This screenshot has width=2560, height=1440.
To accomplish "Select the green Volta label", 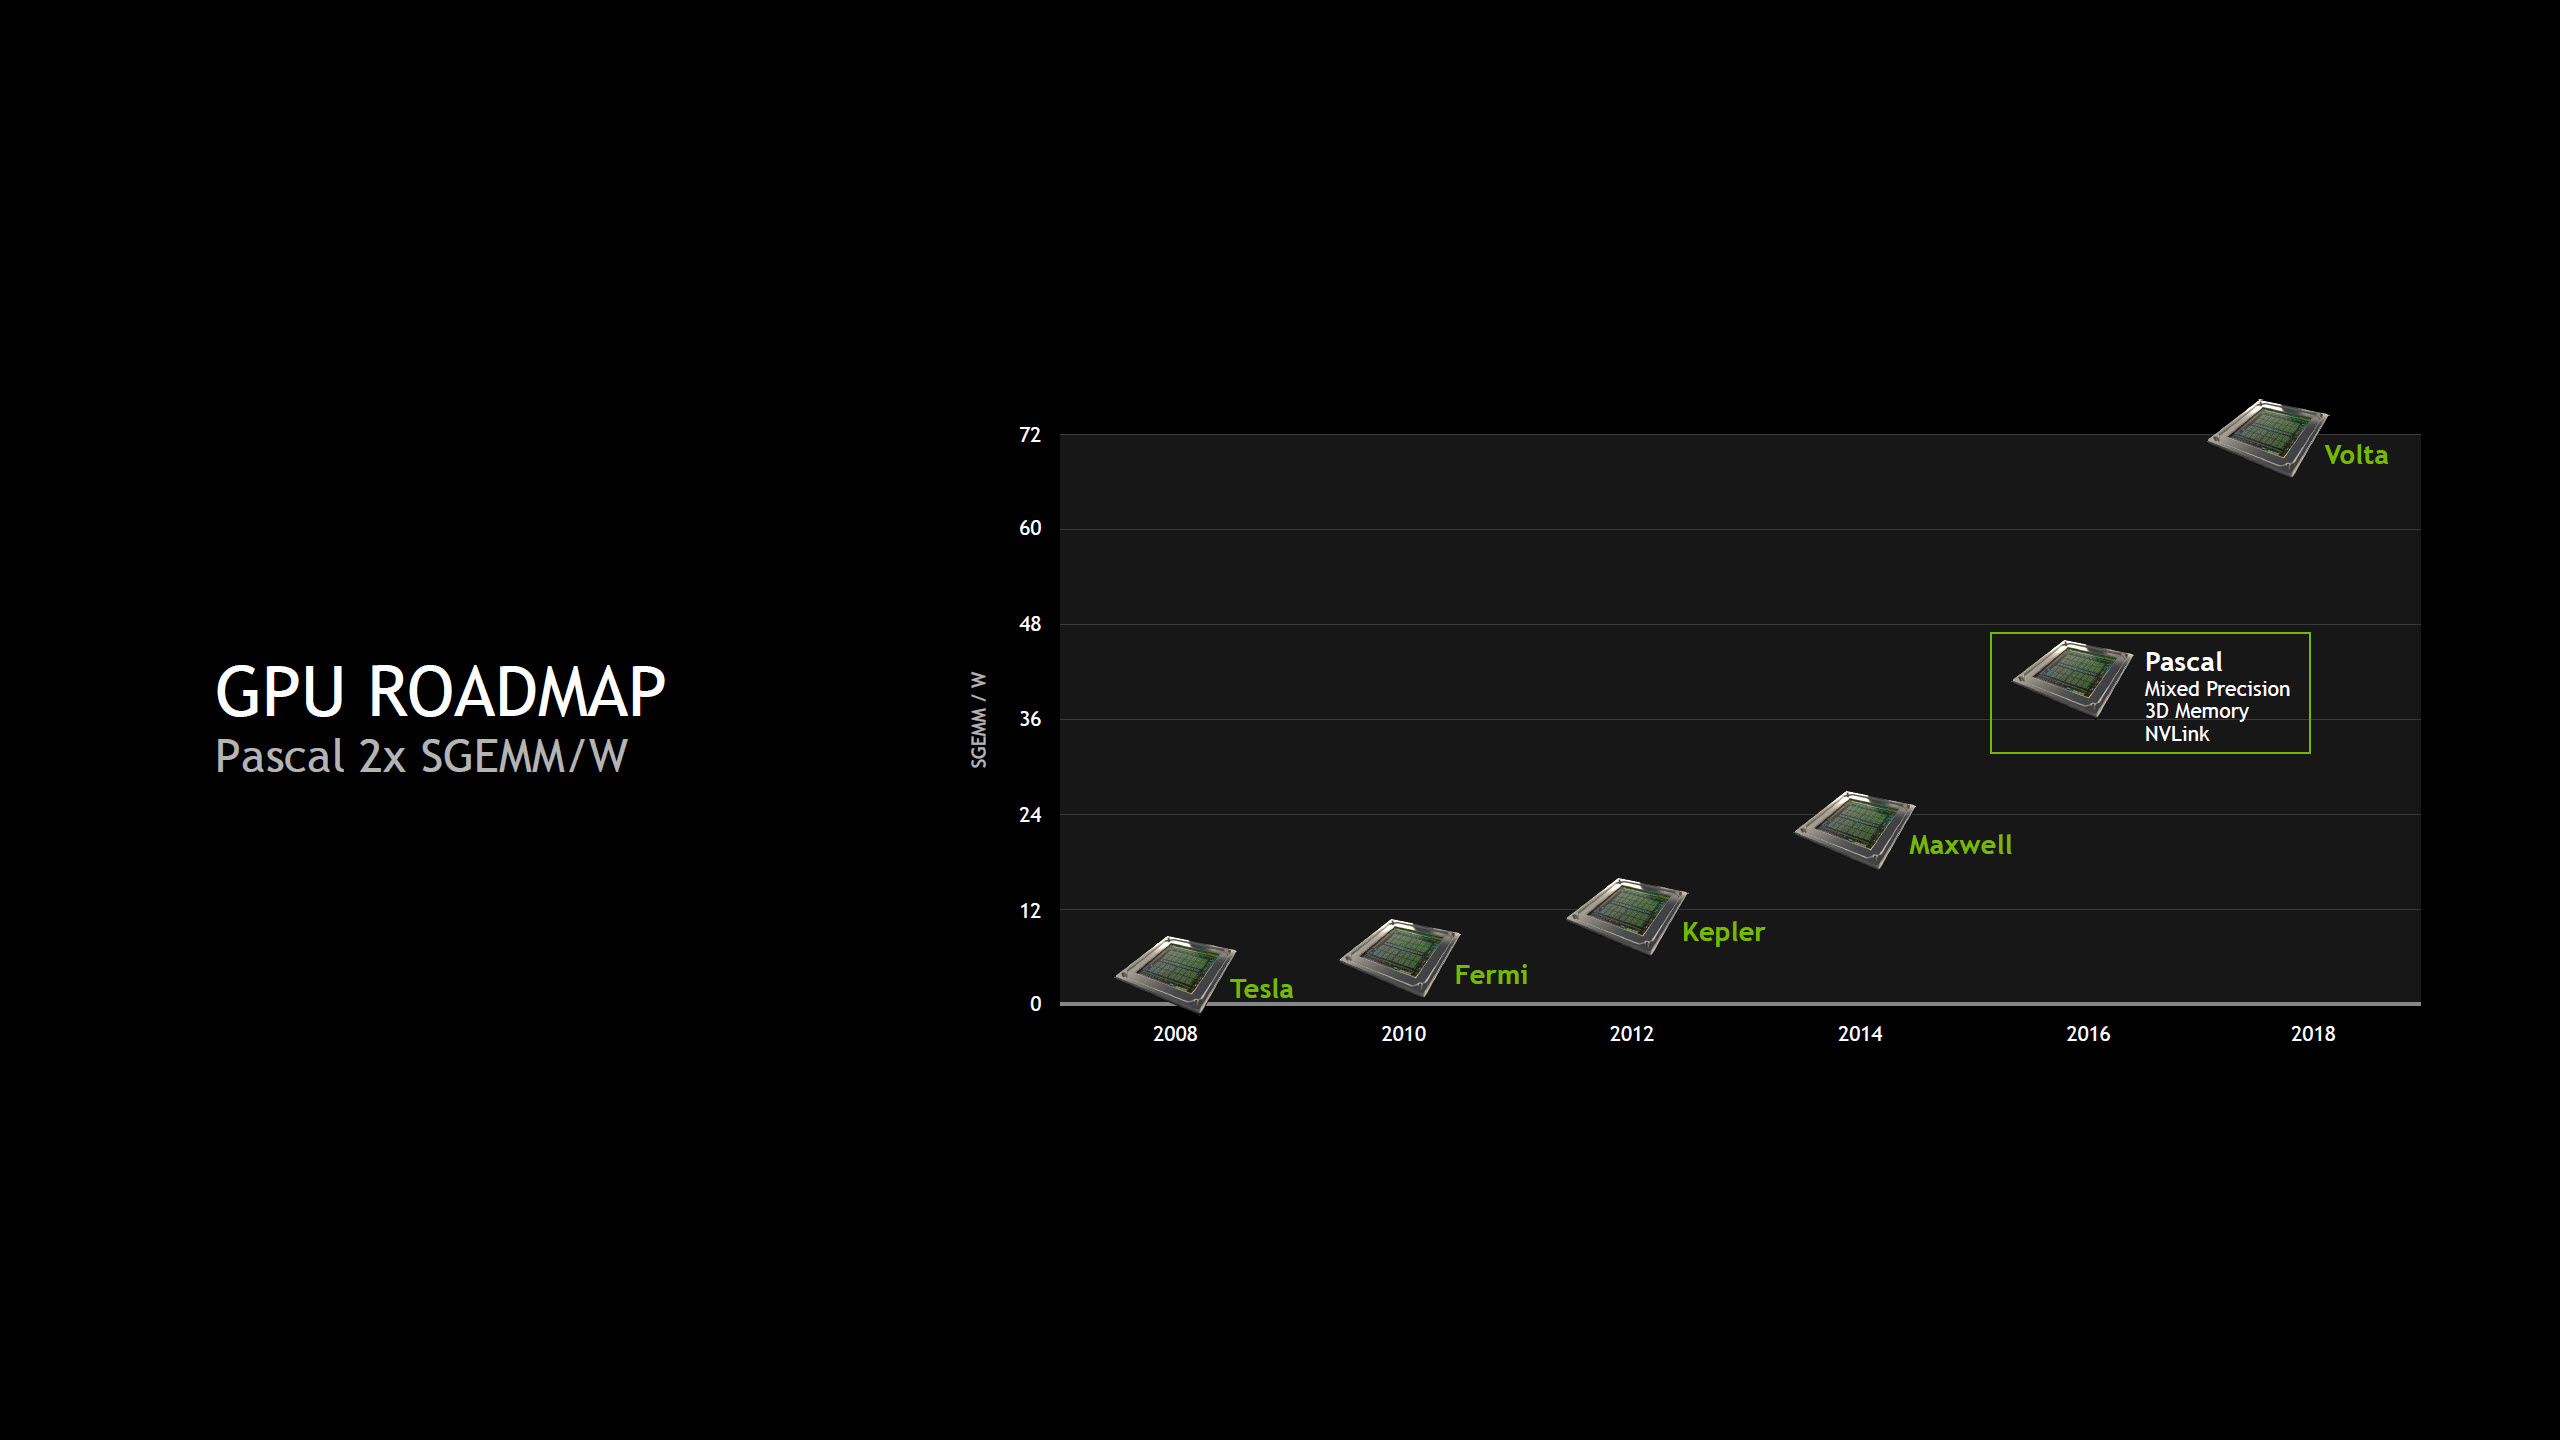I will tap(2355, 455).
